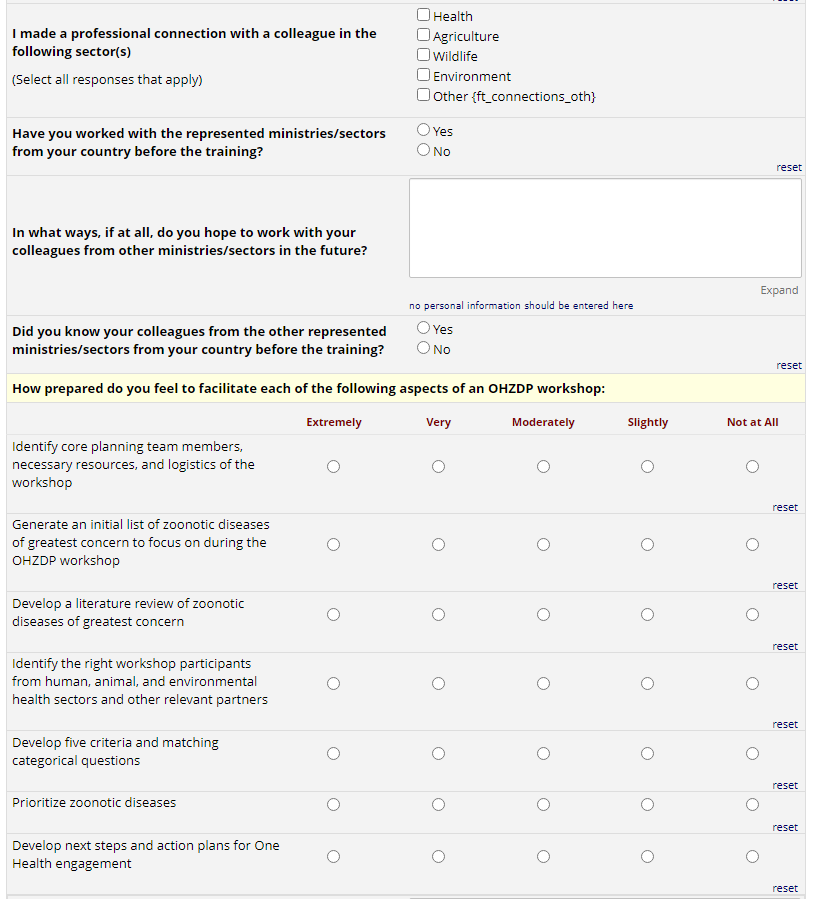Expand the colleagues text box
813x899 pixels.
tap(778, 290)
